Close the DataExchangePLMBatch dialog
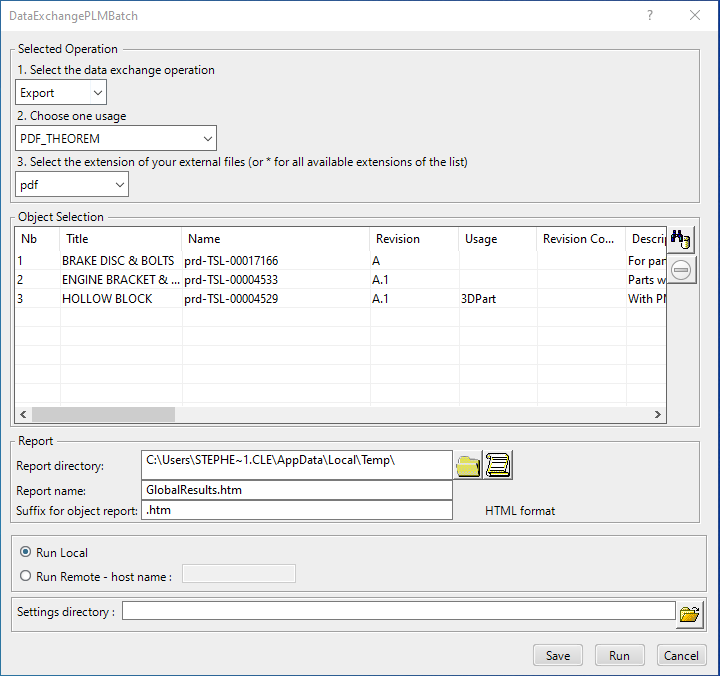This screenshot has width=720, height=676. [x=695, y=16]
